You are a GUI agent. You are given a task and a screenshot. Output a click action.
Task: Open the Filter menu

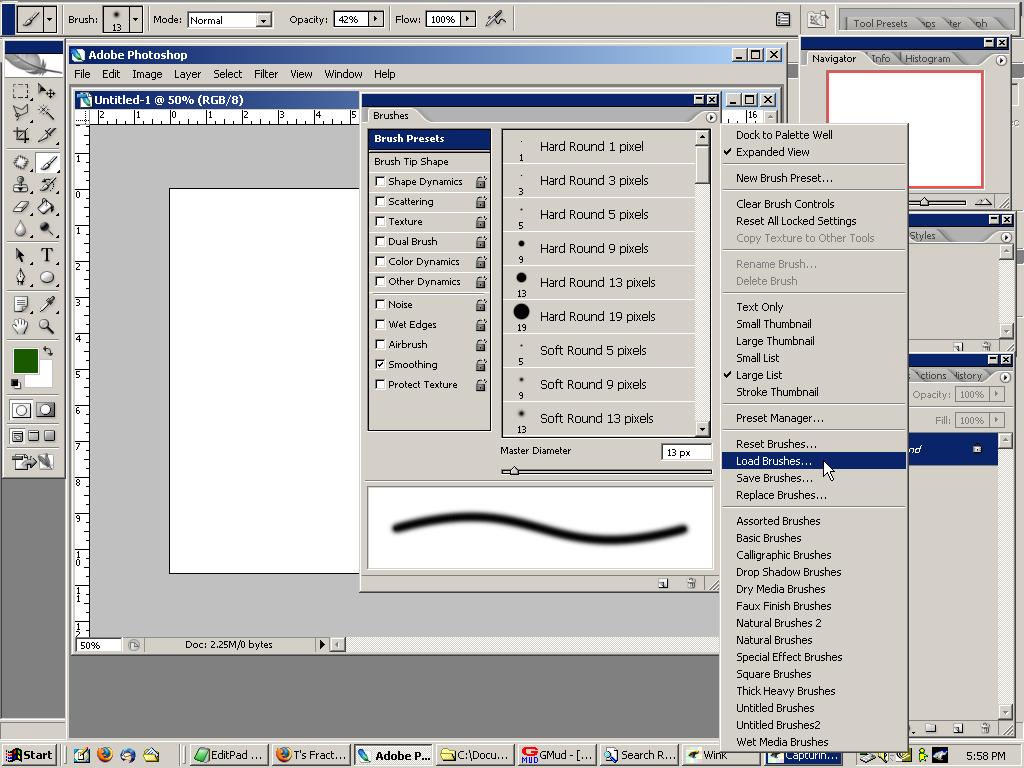click(266, 73)
